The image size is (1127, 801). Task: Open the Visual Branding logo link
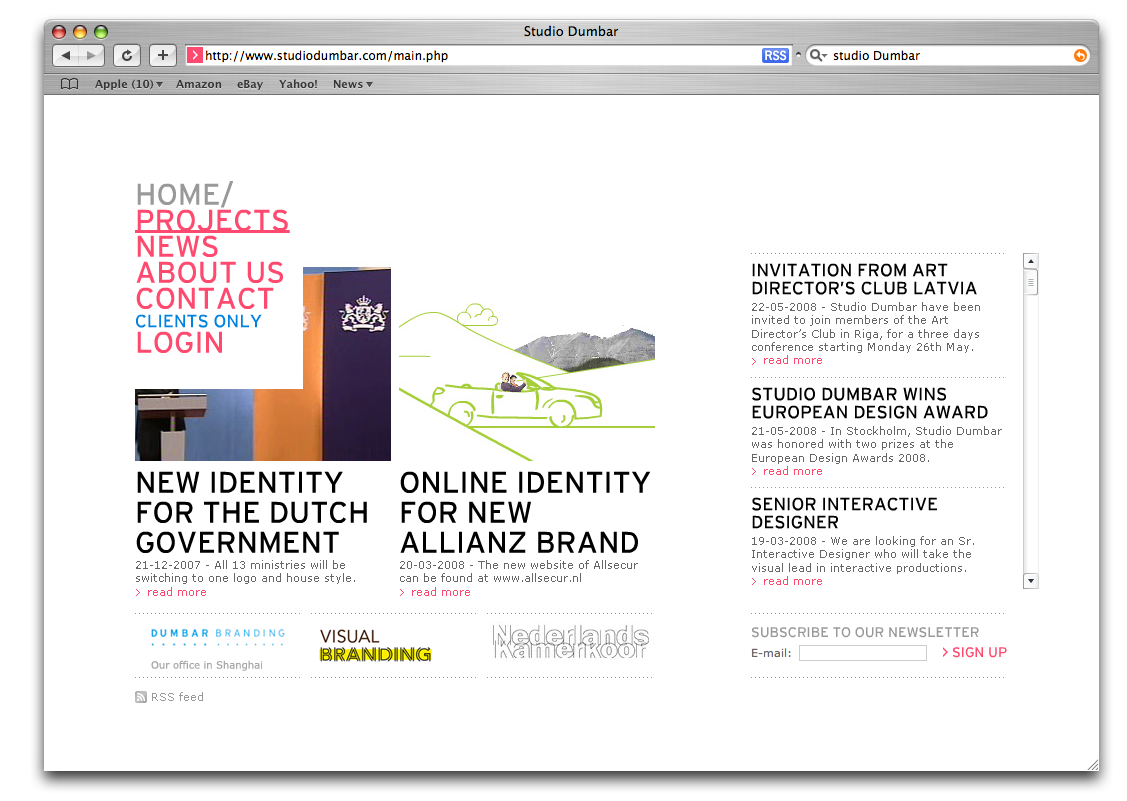pos(375,645)
